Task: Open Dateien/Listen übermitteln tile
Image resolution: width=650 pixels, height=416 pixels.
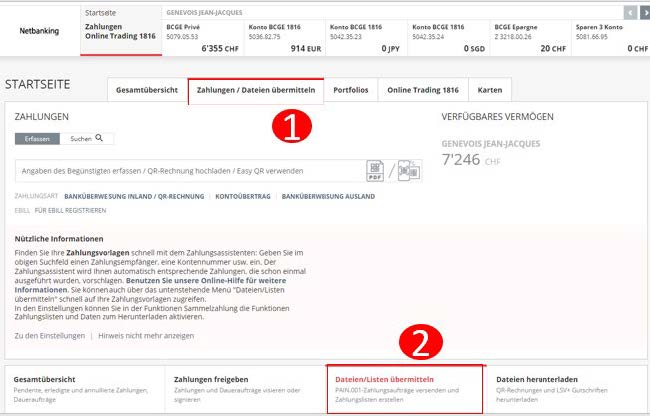Action: [x=405, y=389]
